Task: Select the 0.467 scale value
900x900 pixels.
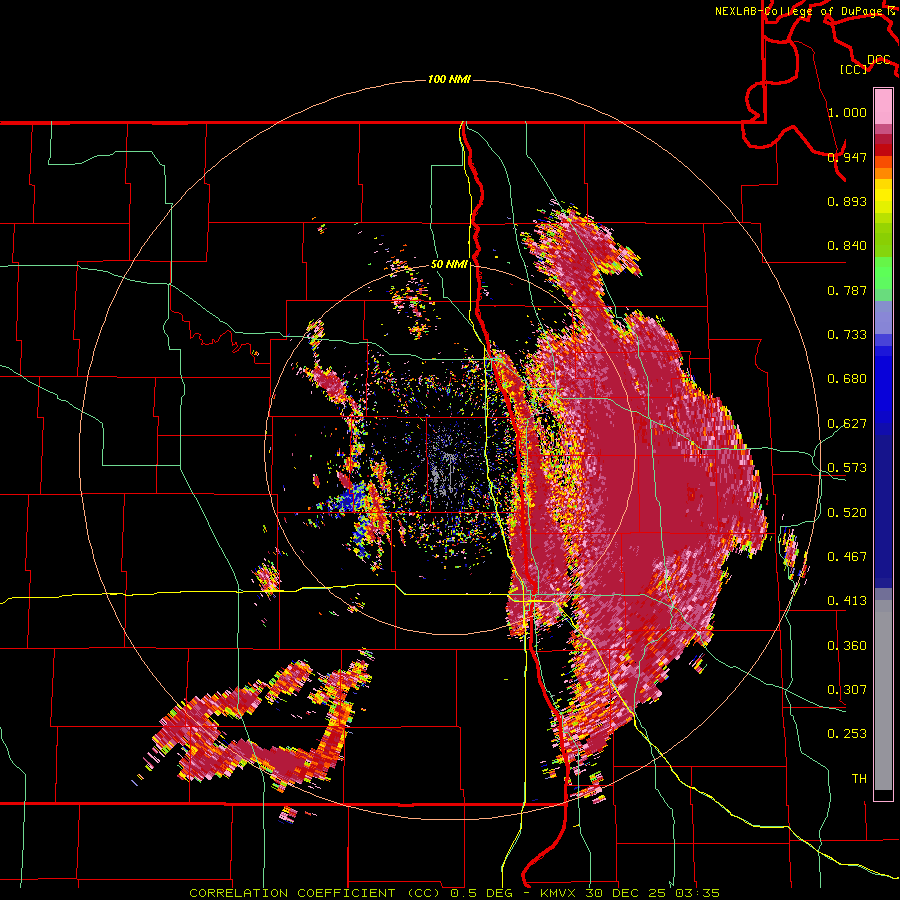Action: (847, 557)
